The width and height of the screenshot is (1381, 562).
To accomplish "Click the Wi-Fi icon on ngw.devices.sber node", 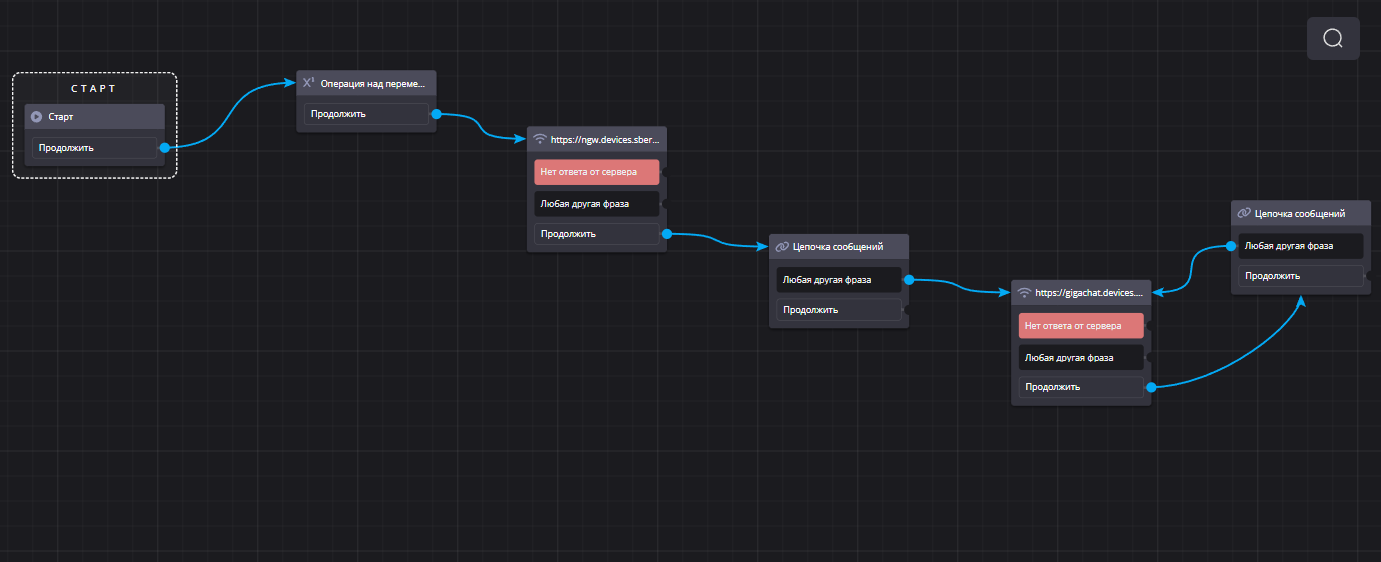I will [540, 140].
